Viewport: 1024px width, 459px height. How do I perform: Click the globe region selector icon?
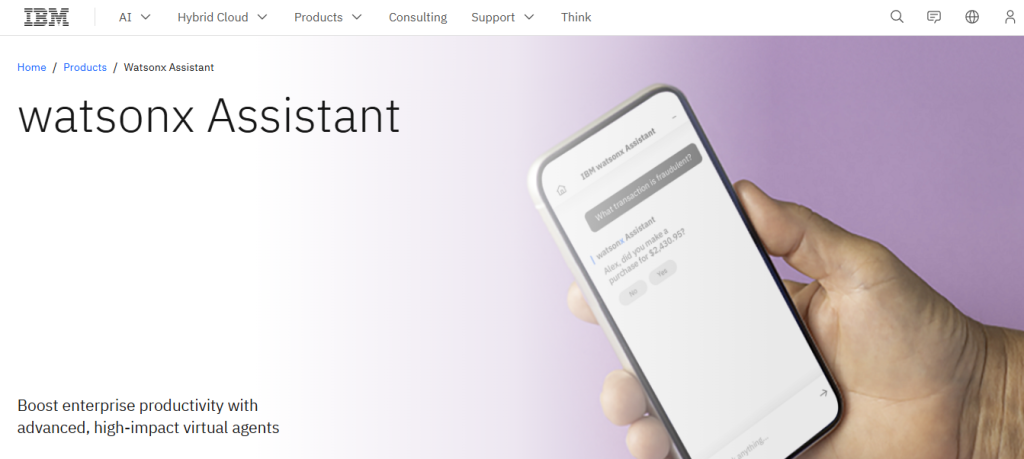click(972, 17)
